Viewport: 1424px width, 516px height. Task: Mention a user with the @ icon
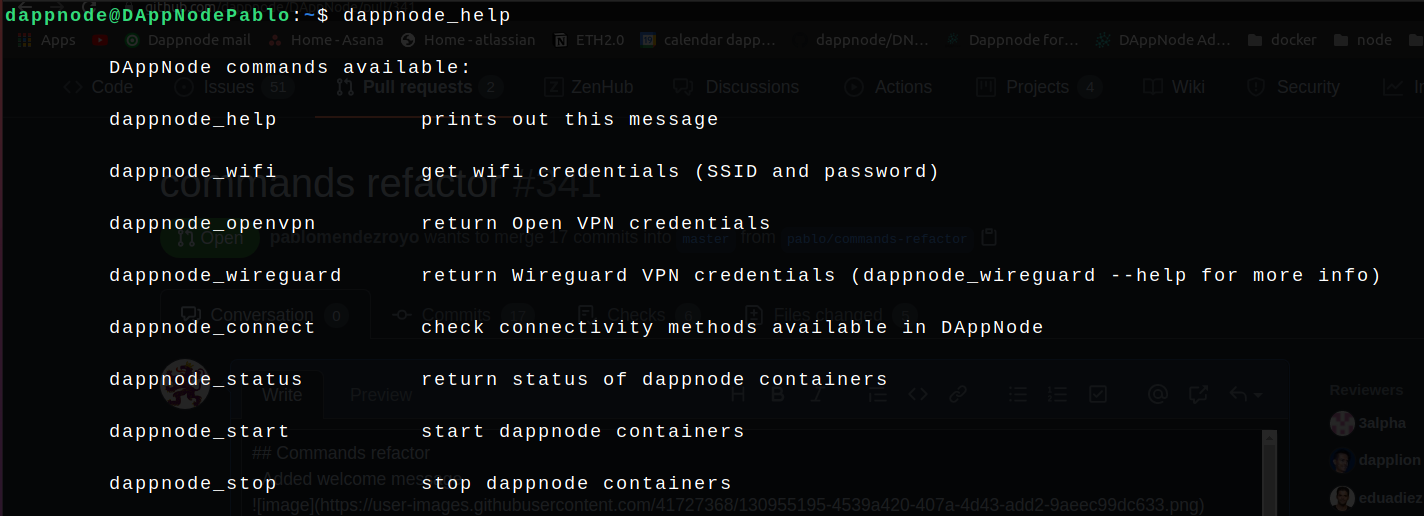(1158, 394)
